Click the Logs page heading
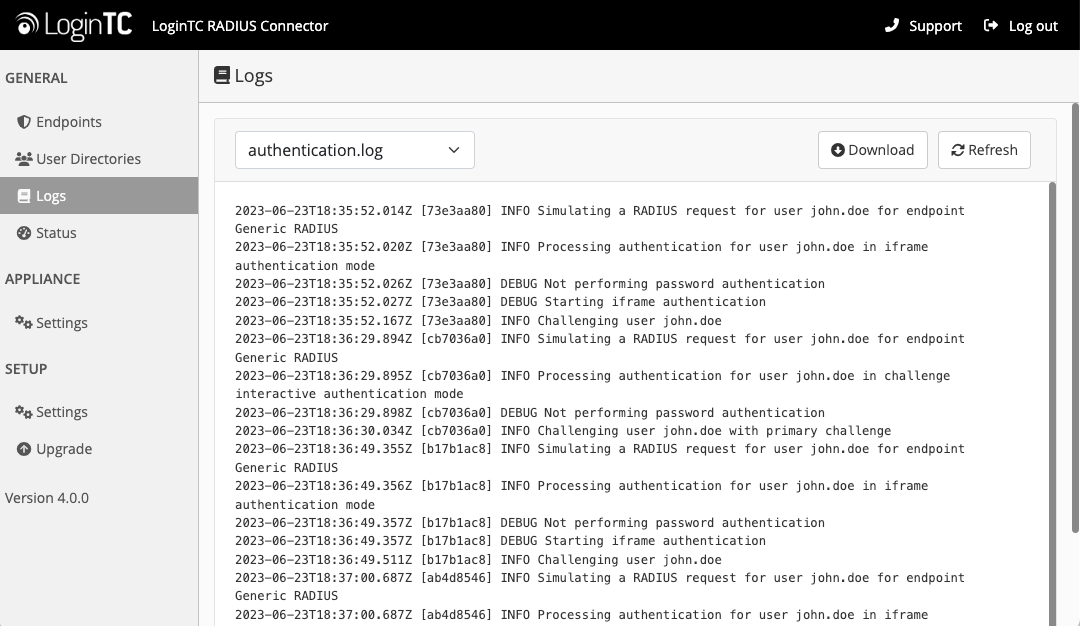Viewport: 1080px width, 626px height. point(253,75)
